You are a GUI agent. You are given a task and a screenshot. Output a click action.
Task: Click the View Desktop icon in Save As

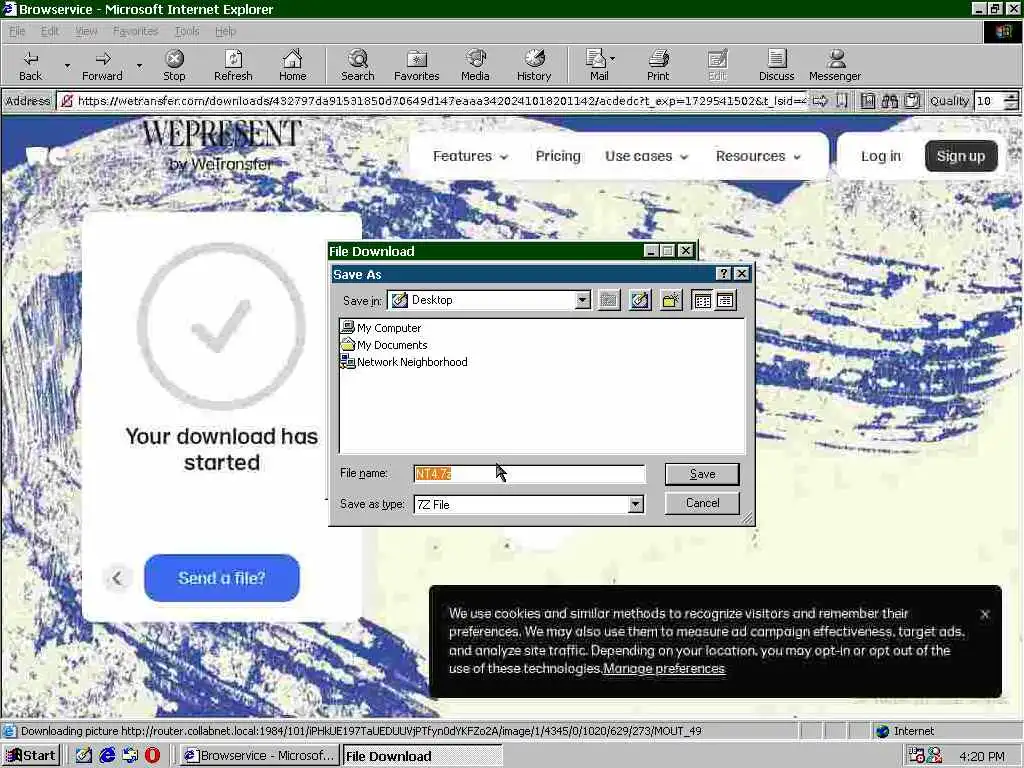640,300
